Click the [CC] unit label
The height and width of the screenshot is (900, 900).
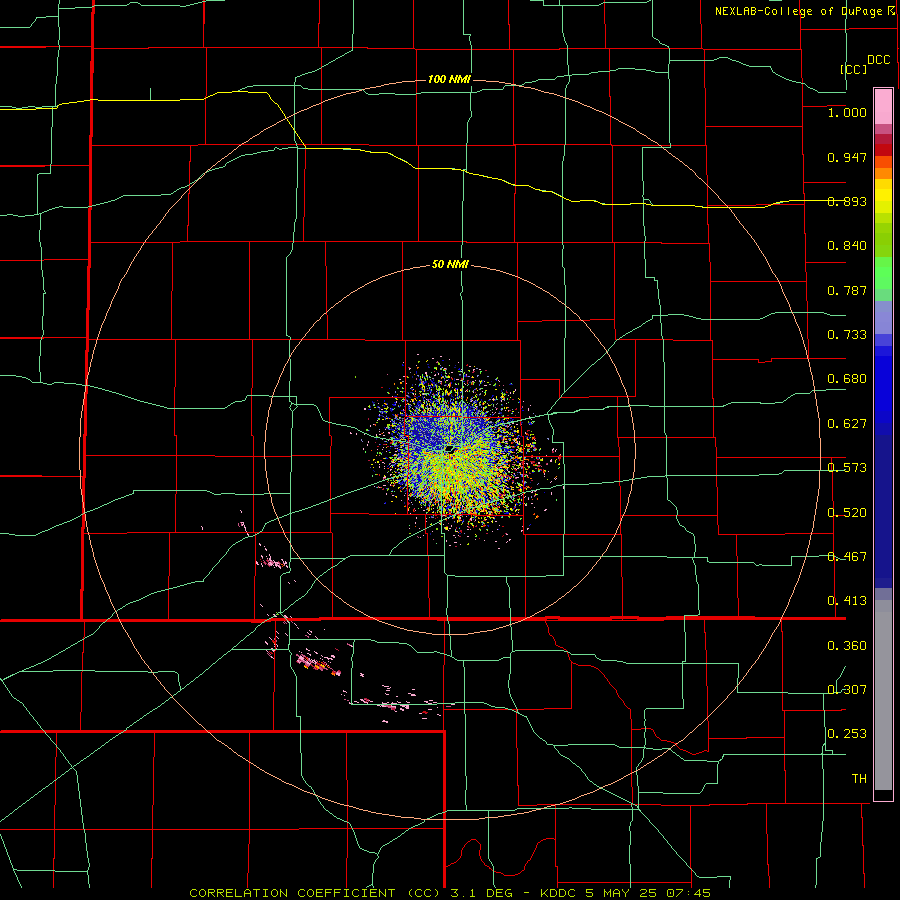coord(854,69)
